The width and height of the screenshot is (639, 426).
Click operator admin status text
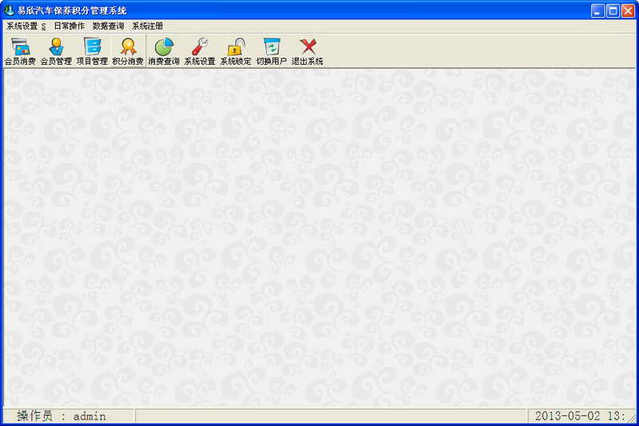click(x=61, y=416)
